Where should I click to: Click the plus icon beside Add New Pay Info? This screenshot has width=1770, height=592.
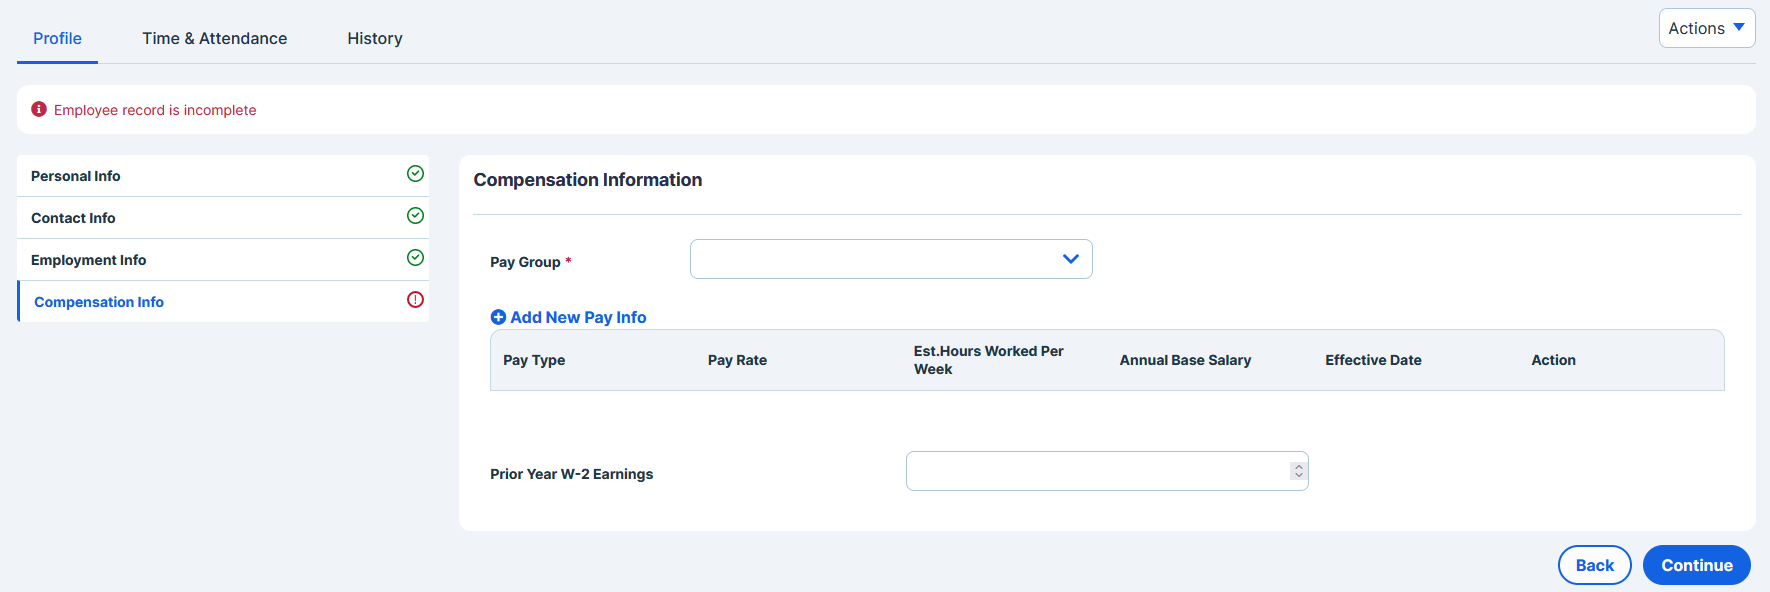pyautogui.click(x=498, y=317)
